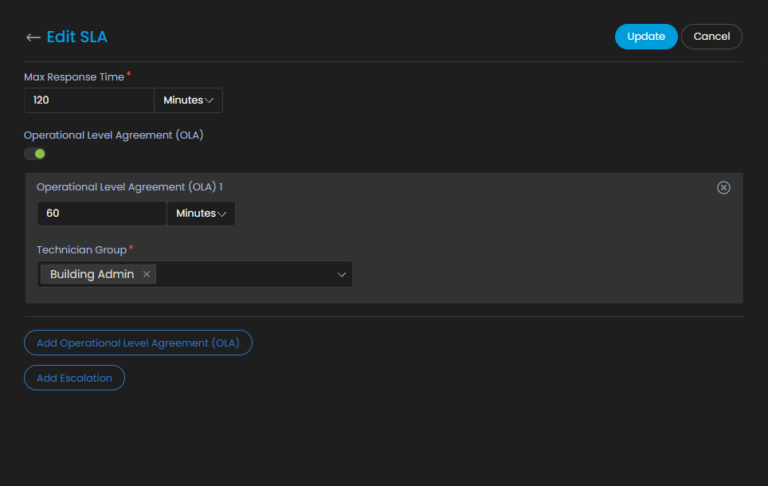The width and height of the screenshot is (768, 486).
Task: Select the Building Admin chip label
Action: pos(92,274)
